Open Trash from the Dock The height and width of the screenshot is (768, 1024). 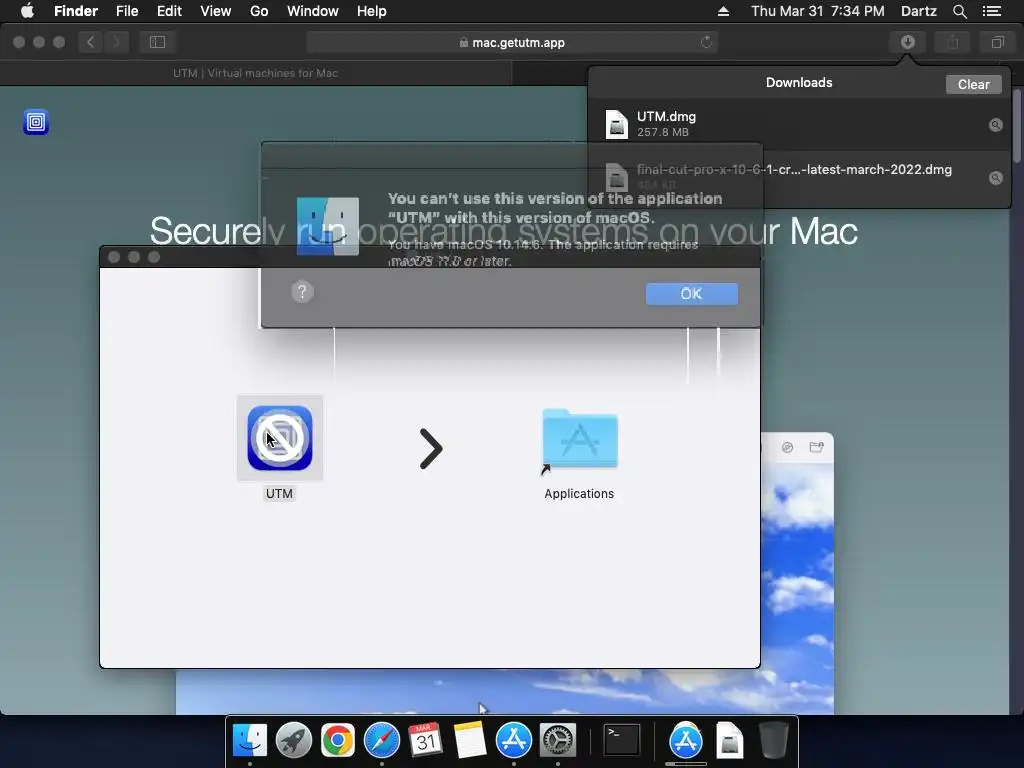point(774,740)
